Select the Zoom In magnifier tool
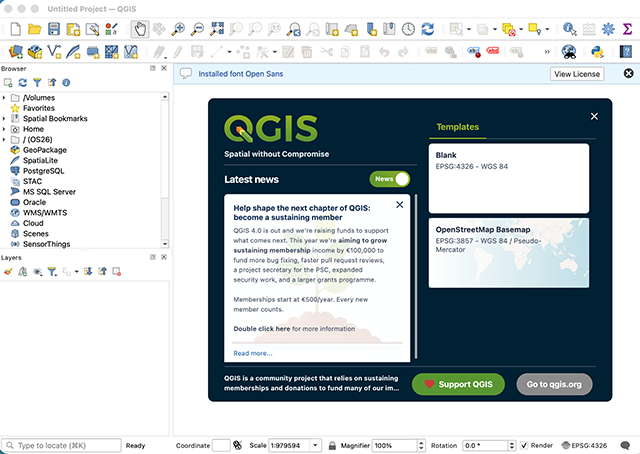 pos(178,29)
